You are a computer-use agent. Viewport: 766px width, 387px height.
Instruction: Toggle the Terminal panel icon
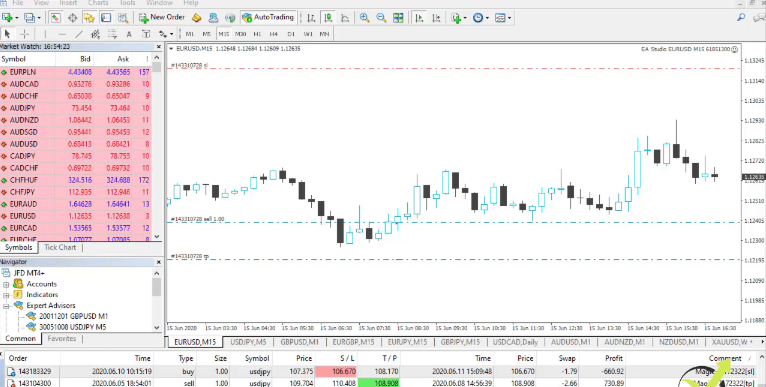(106, 18)
